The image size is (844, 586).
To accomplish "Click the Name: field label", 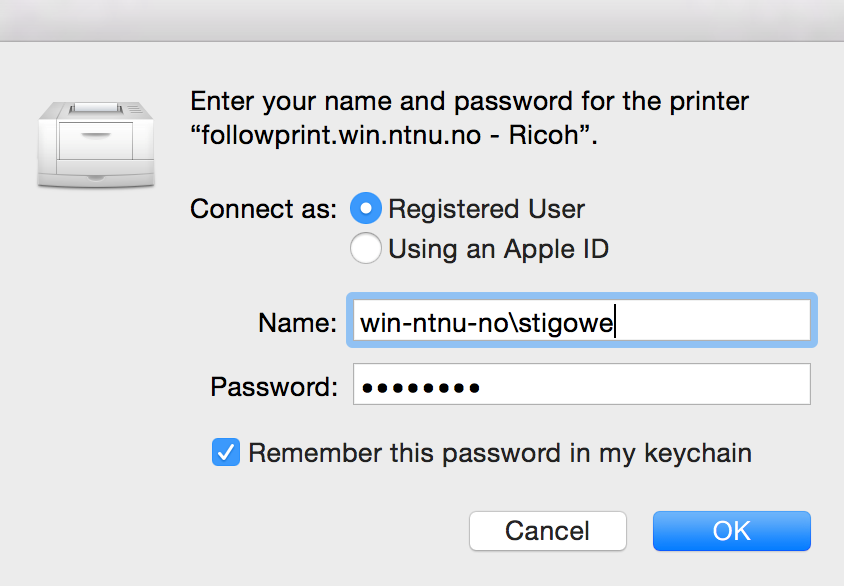I will pyautogui.click(x=297, y=323).
